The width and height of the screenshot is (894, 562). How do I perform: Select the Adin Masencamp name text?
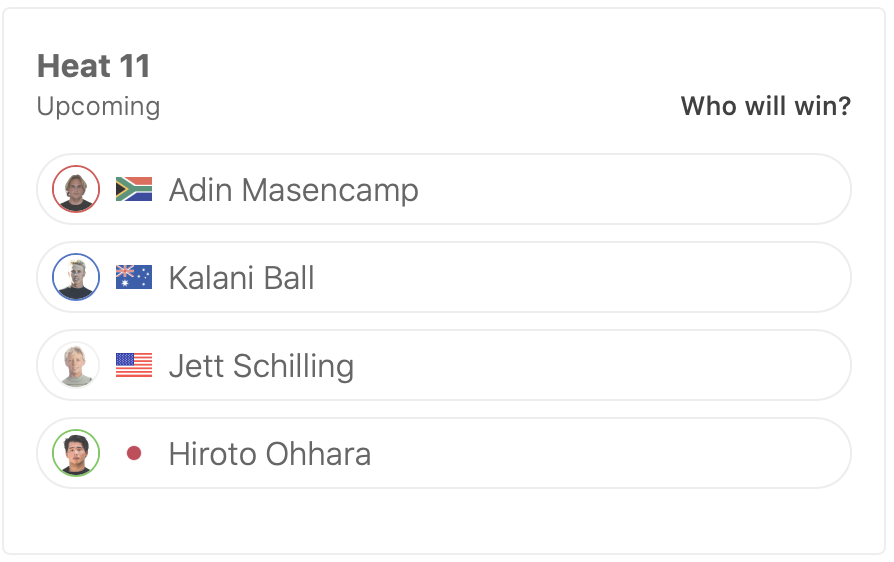coord(293,190)
